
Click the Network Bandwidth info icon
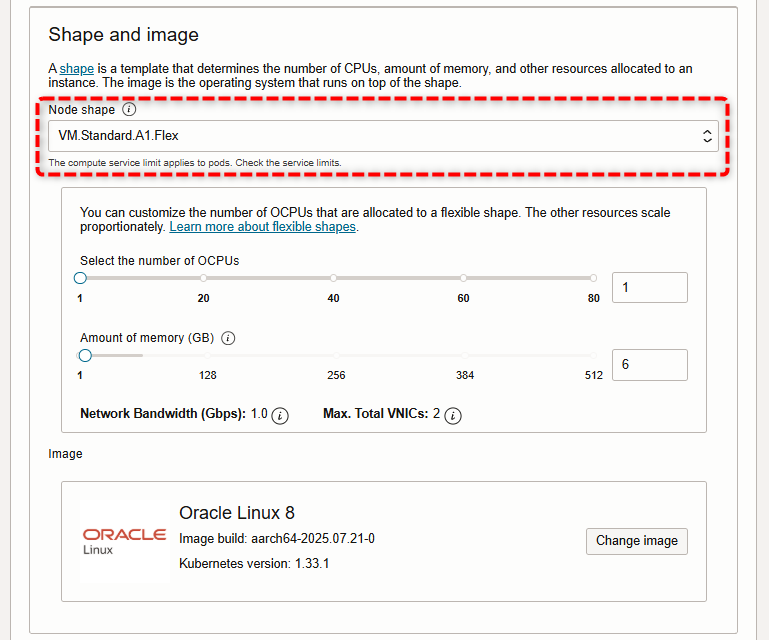point(280,416)
